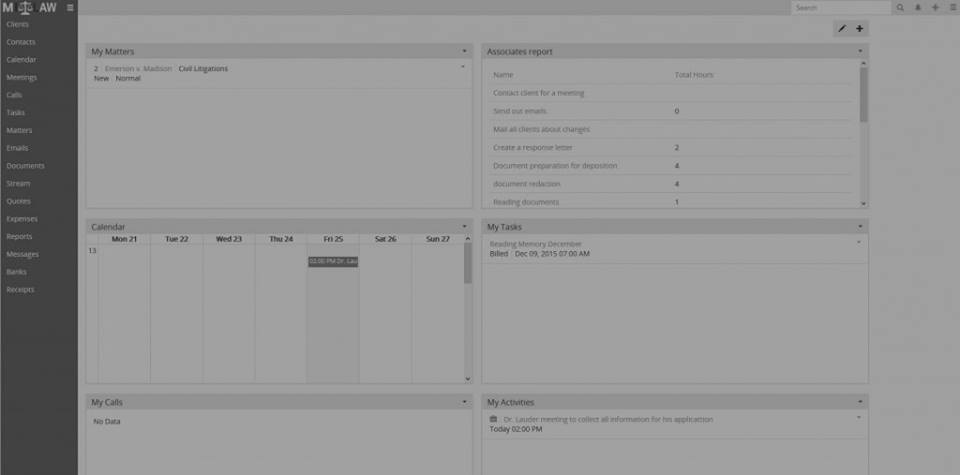Add a dashboard widget with plus button

[860, 28]
